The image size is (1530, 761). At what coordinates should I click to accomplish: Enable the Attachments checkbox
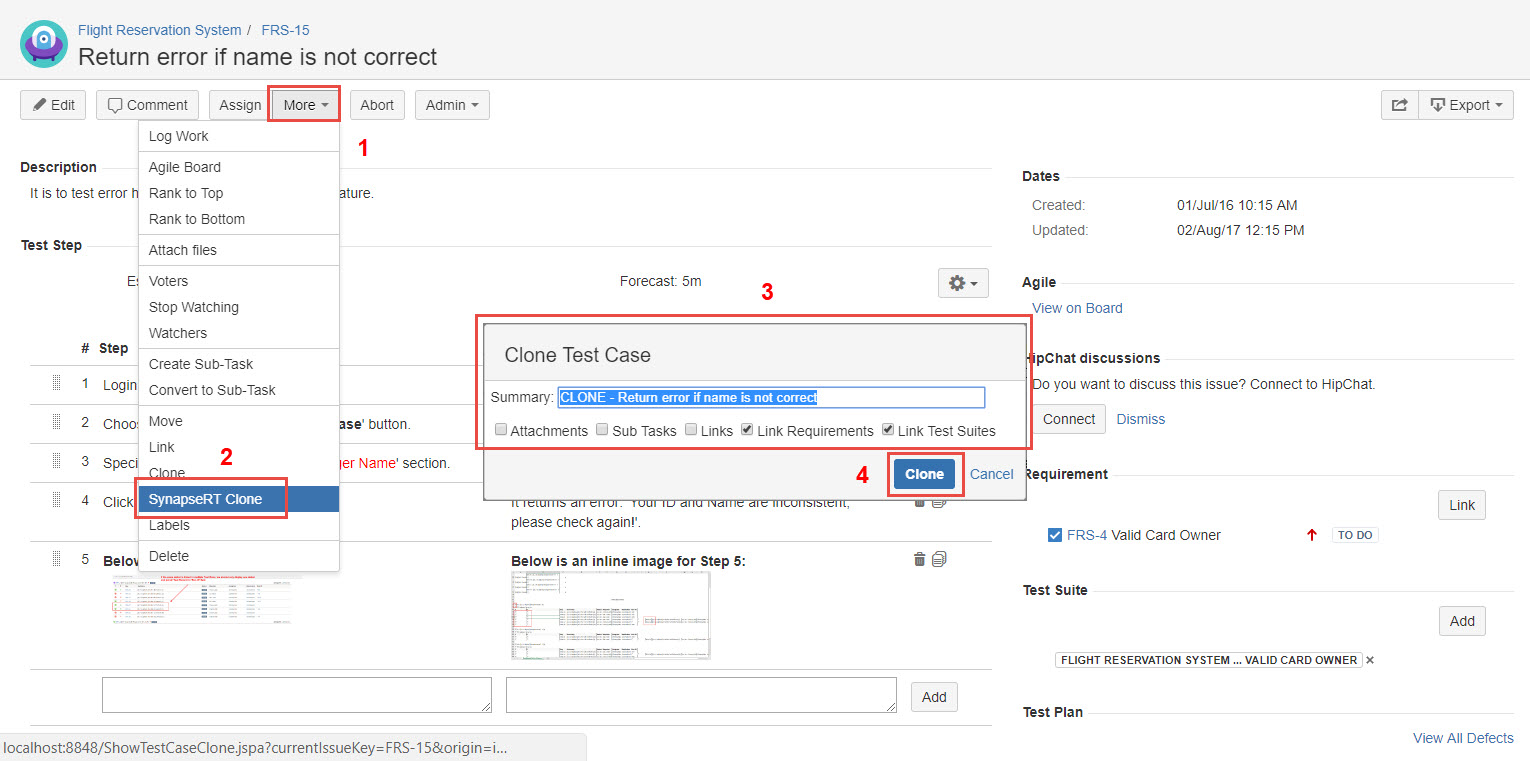[501, 431]
